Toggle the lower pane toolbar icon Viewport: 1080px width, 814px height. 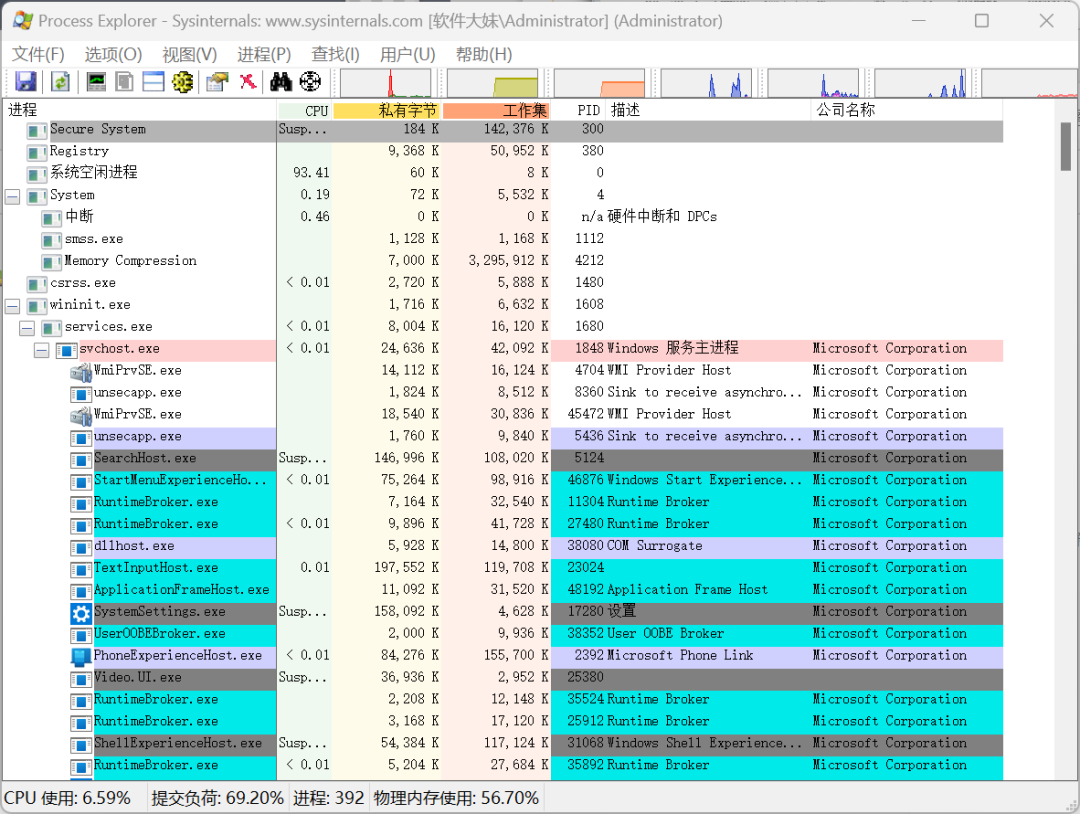(x=153, y=82)
